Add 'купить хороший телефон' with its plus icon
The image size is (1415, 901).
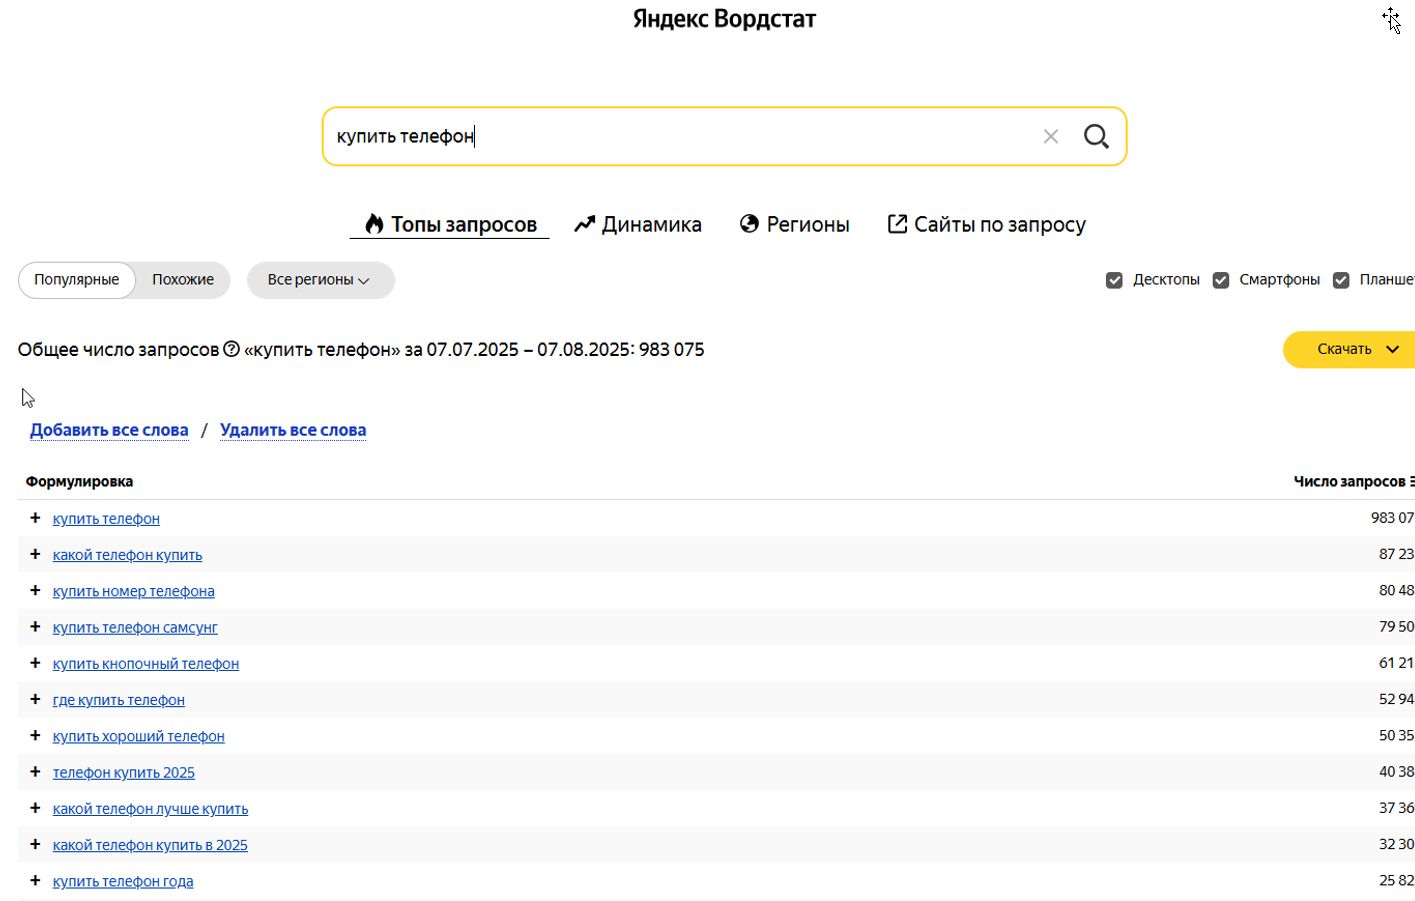35,735
